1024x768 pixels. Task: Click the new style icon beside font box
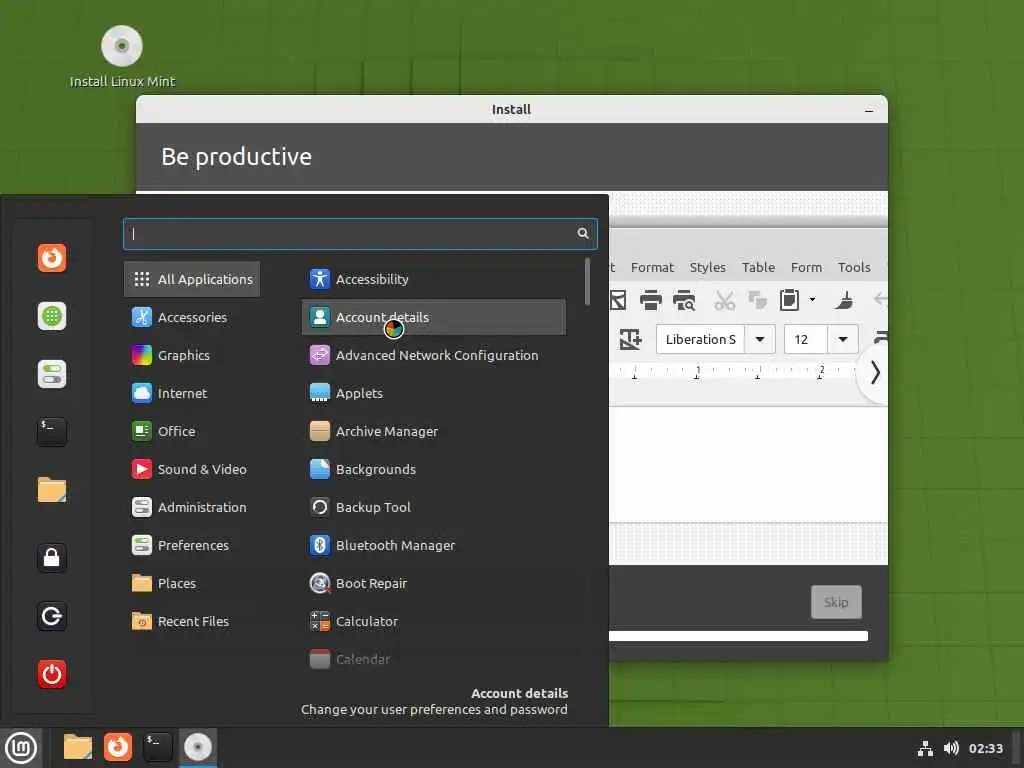point(630,339)
